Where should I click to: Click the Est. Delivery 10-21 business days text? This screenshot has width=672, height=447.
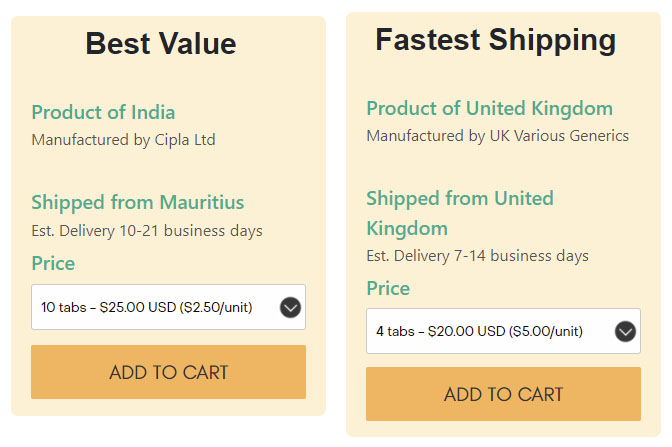click(x=146, y=231)
